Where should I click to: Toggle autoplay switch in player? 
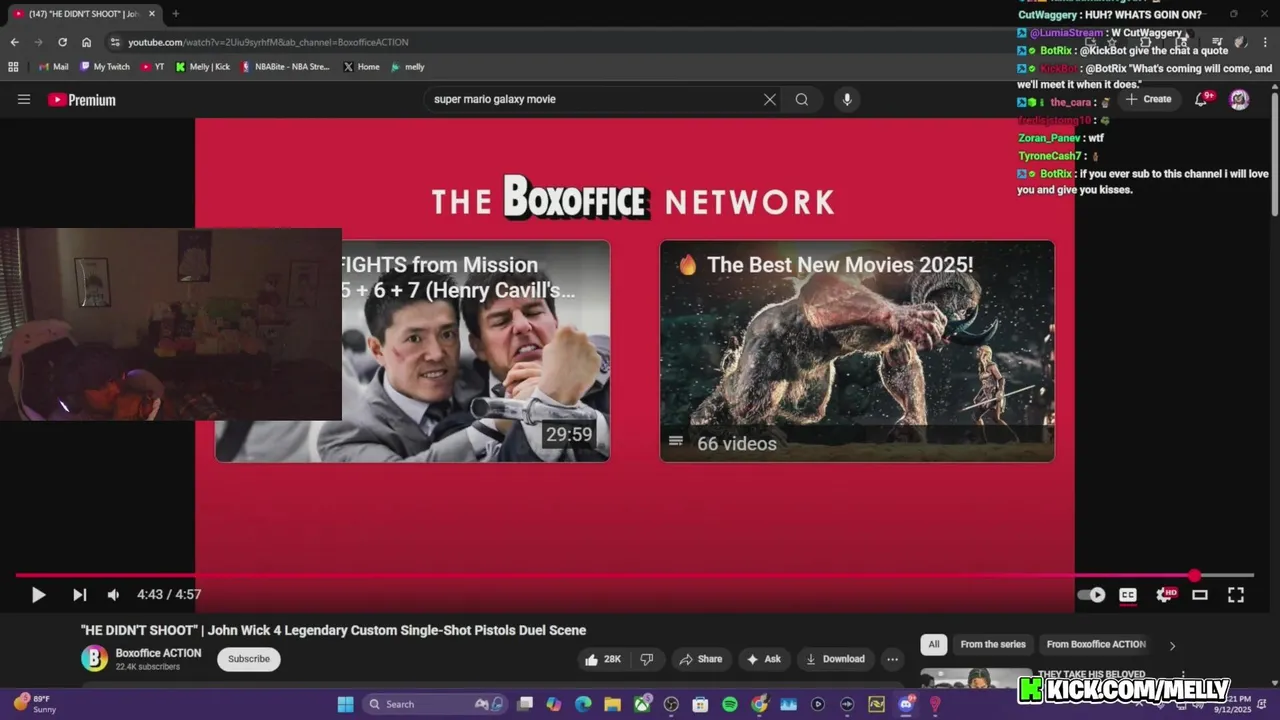[x=1091, y=595]
